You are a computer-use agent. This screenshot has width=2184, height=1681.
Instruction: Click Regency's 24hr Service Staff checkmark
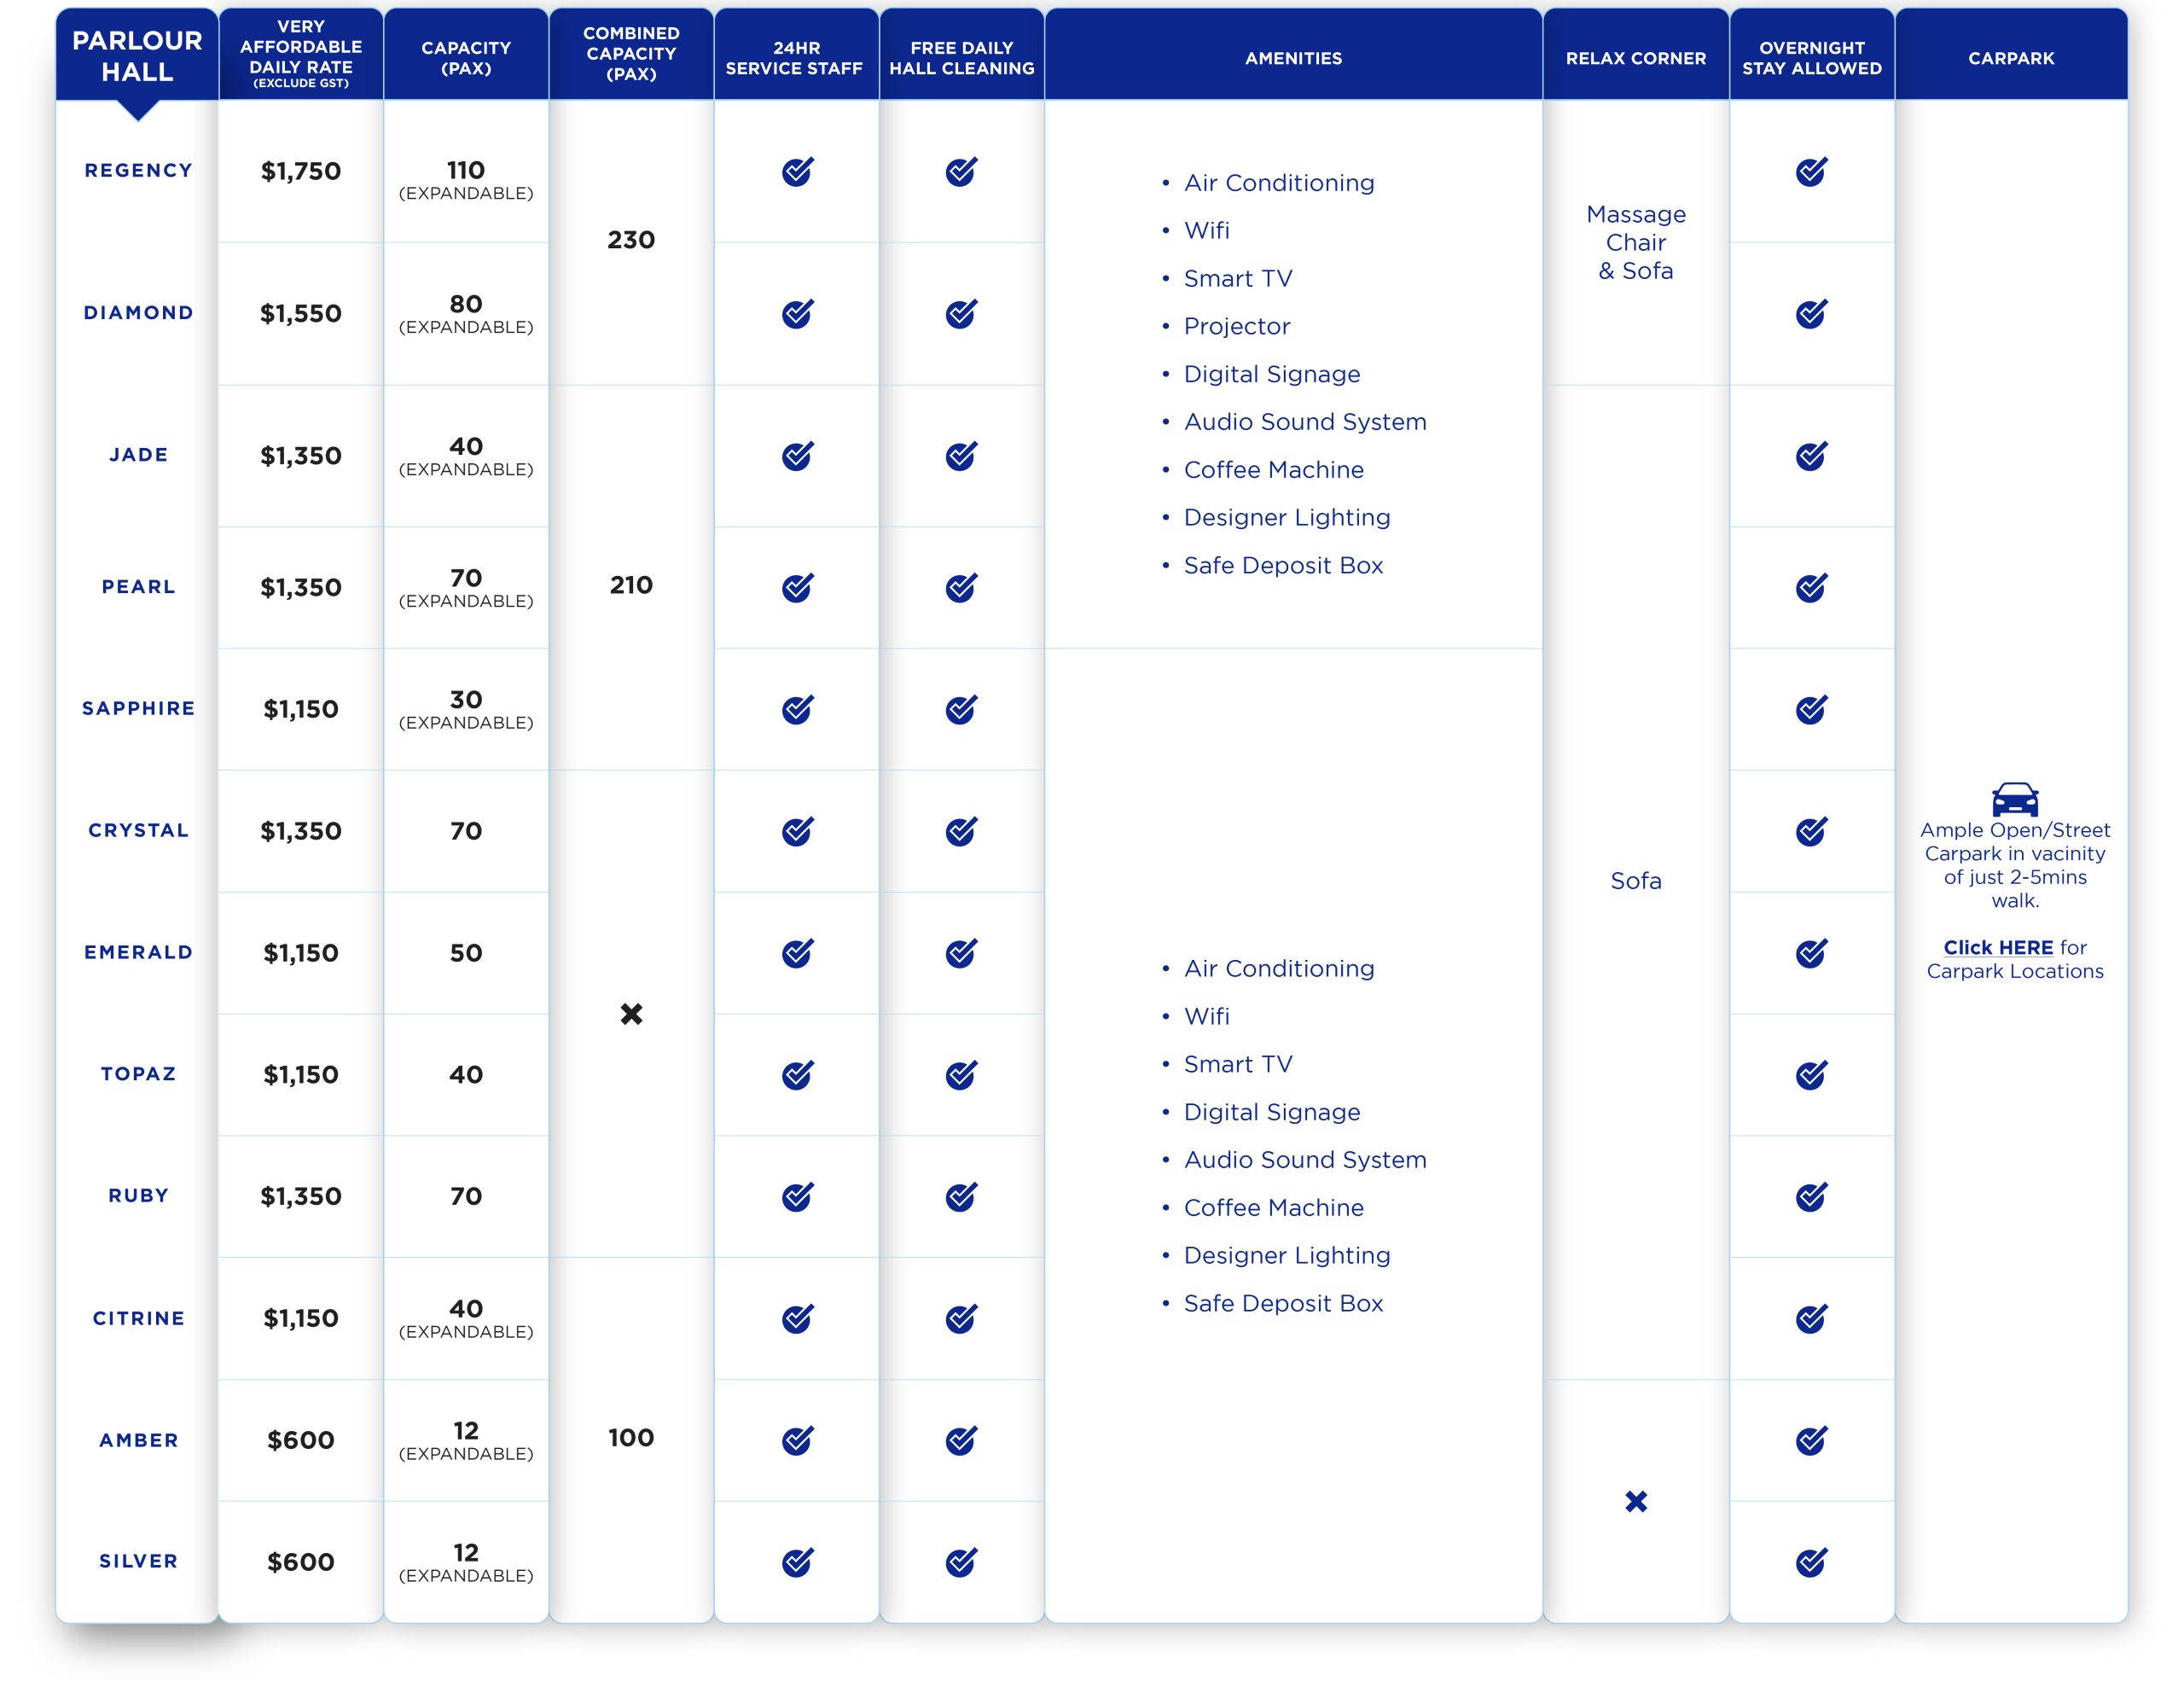click(797, 172)
